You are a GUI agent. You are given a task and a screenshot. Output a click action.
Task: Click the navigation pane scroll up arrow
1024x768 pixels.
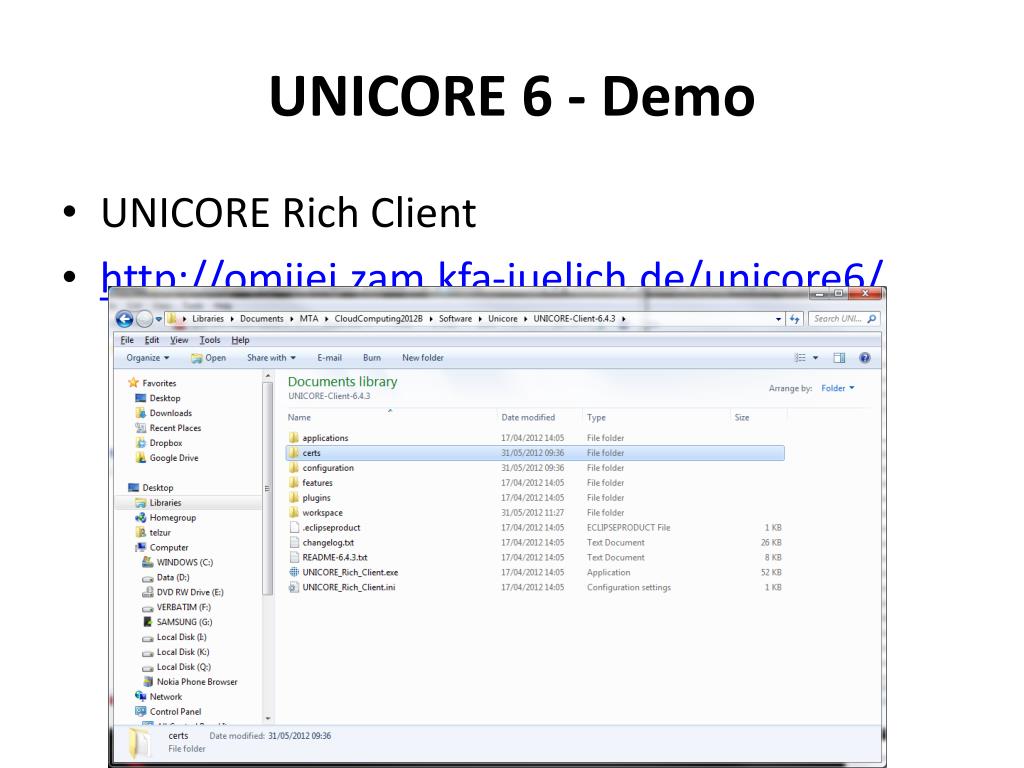267,377
